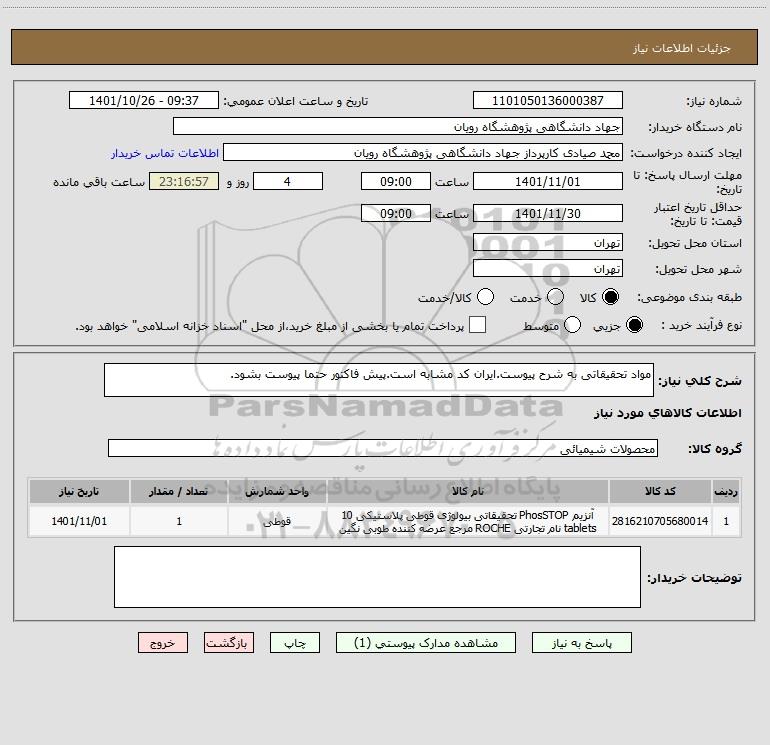Click the quantity cell showing 1
770x745 pixels.
point(179,521)
